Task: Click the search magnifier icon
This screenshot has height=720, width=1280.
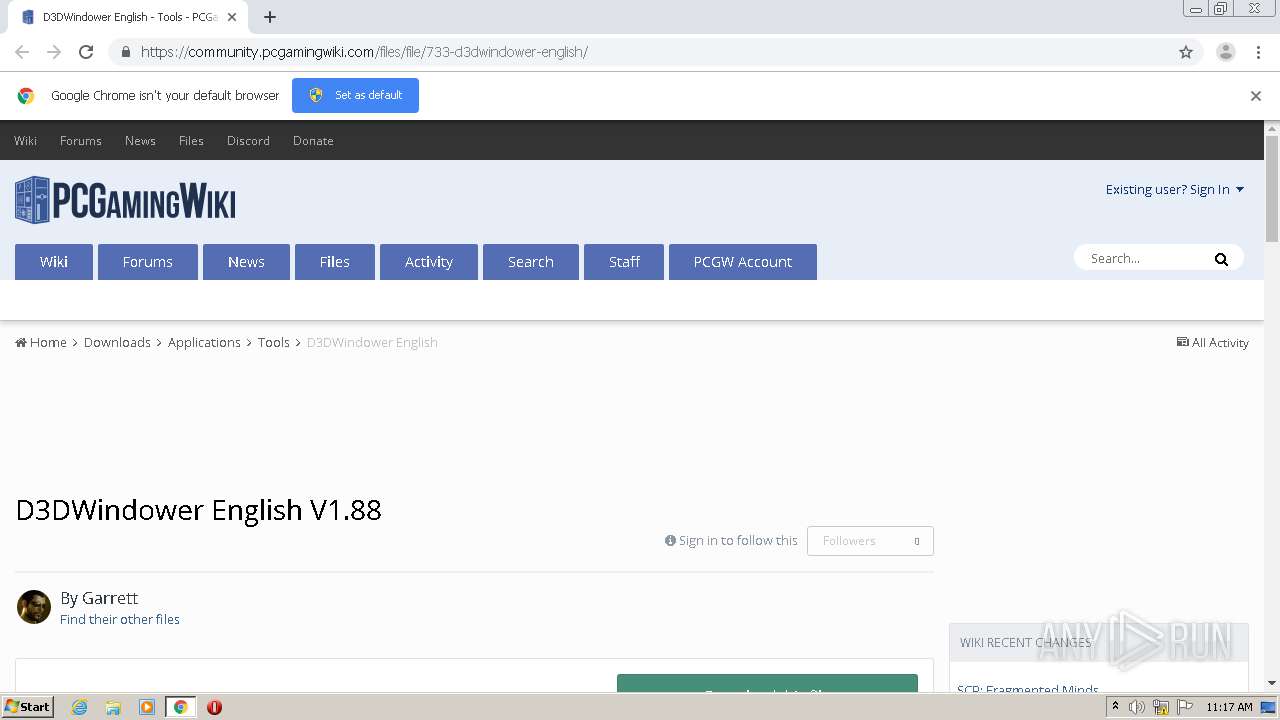Action: 1221,259
